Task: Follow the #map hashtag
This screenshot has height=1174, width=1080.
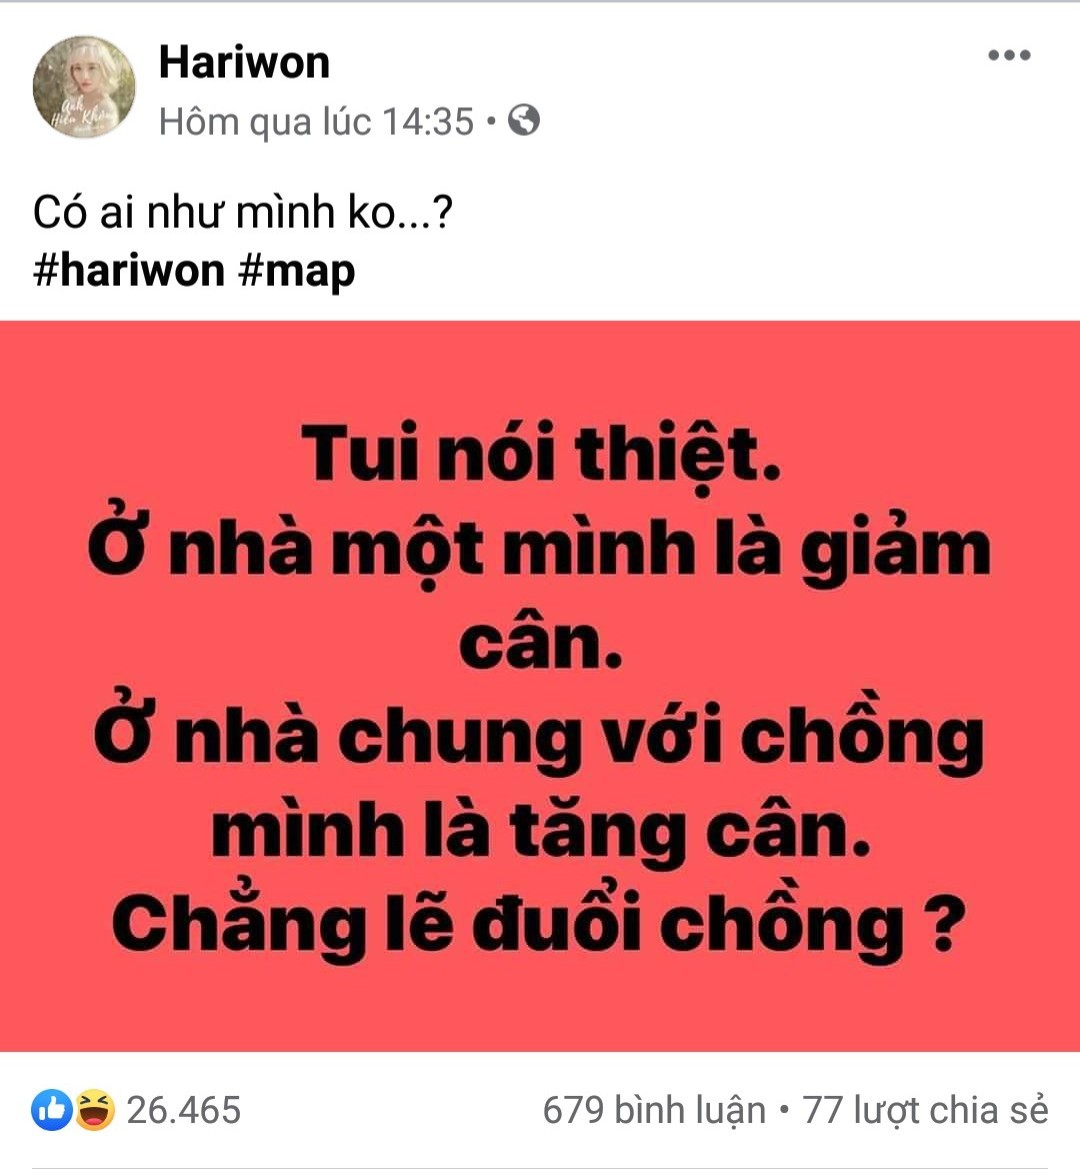Action: tap(297, 271)
